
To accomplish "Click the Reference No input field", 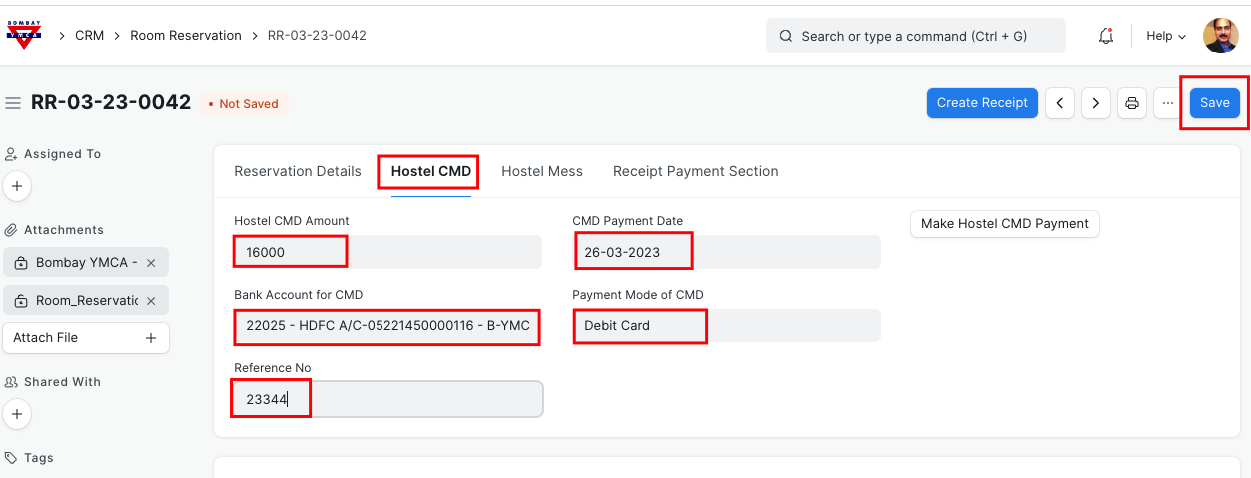I will [388, 399].
